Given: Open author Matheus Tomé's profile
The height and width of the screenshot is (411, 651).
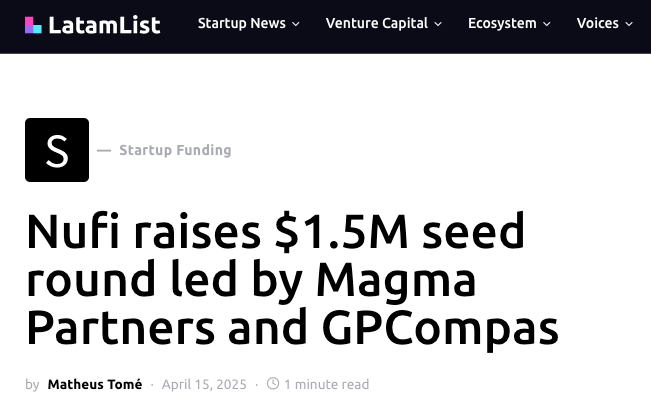Looking at the screenshot, I should (95, 384).
